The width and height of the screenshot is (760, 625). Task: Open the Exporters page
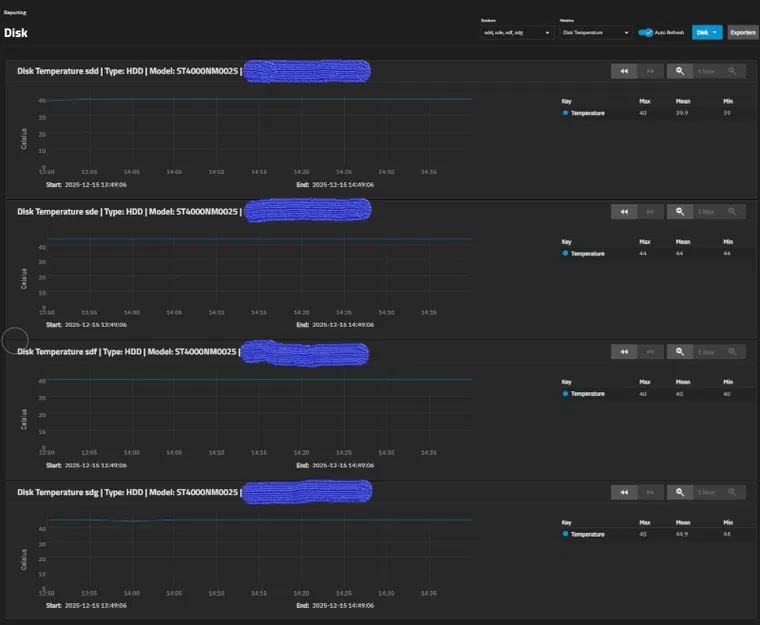point(743,32)
